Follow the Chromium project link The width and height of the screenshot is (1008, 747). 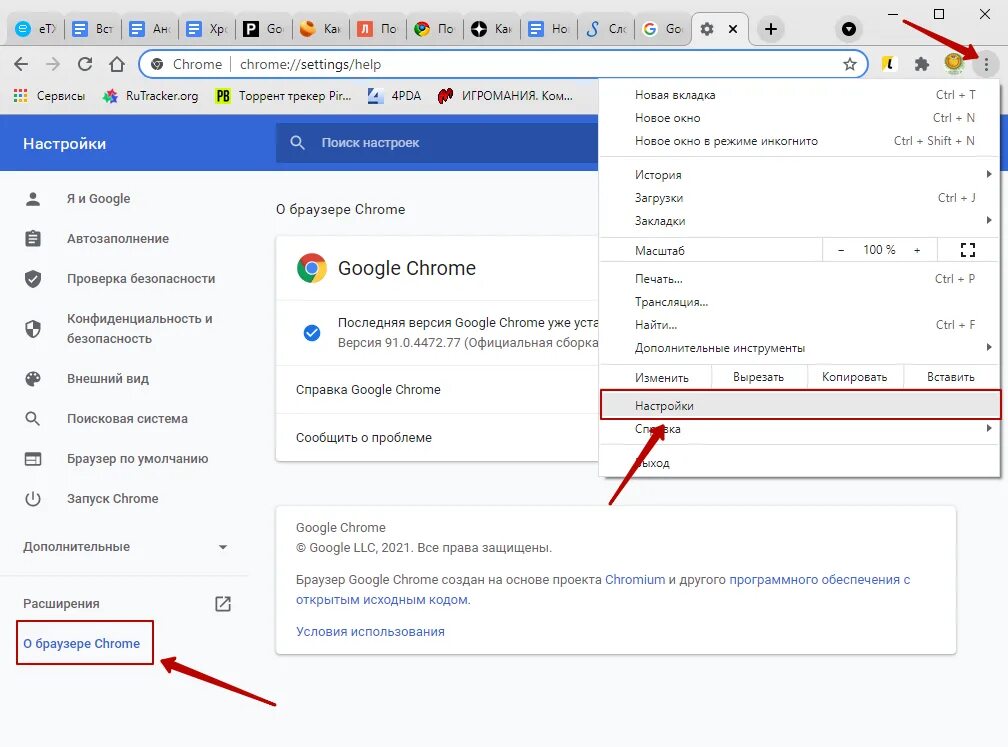pos(634,579)
